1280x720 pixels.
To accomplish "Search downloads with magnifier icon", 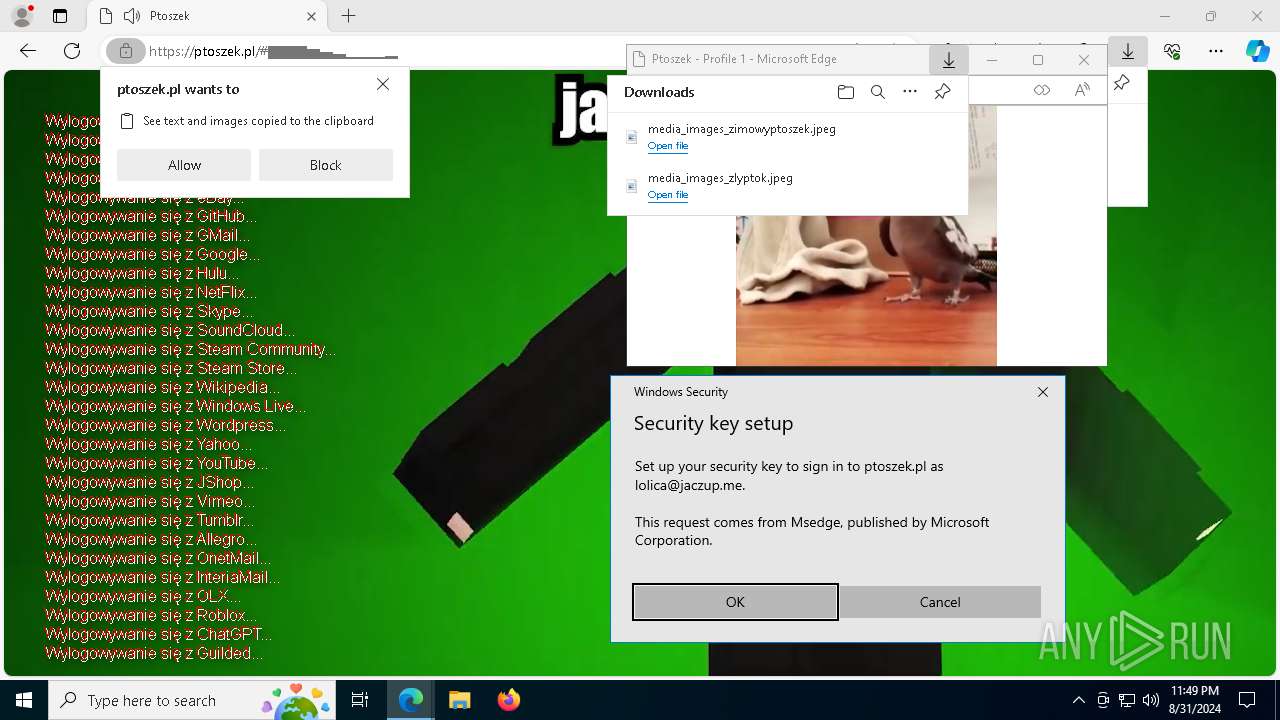I will pos(878,92).
